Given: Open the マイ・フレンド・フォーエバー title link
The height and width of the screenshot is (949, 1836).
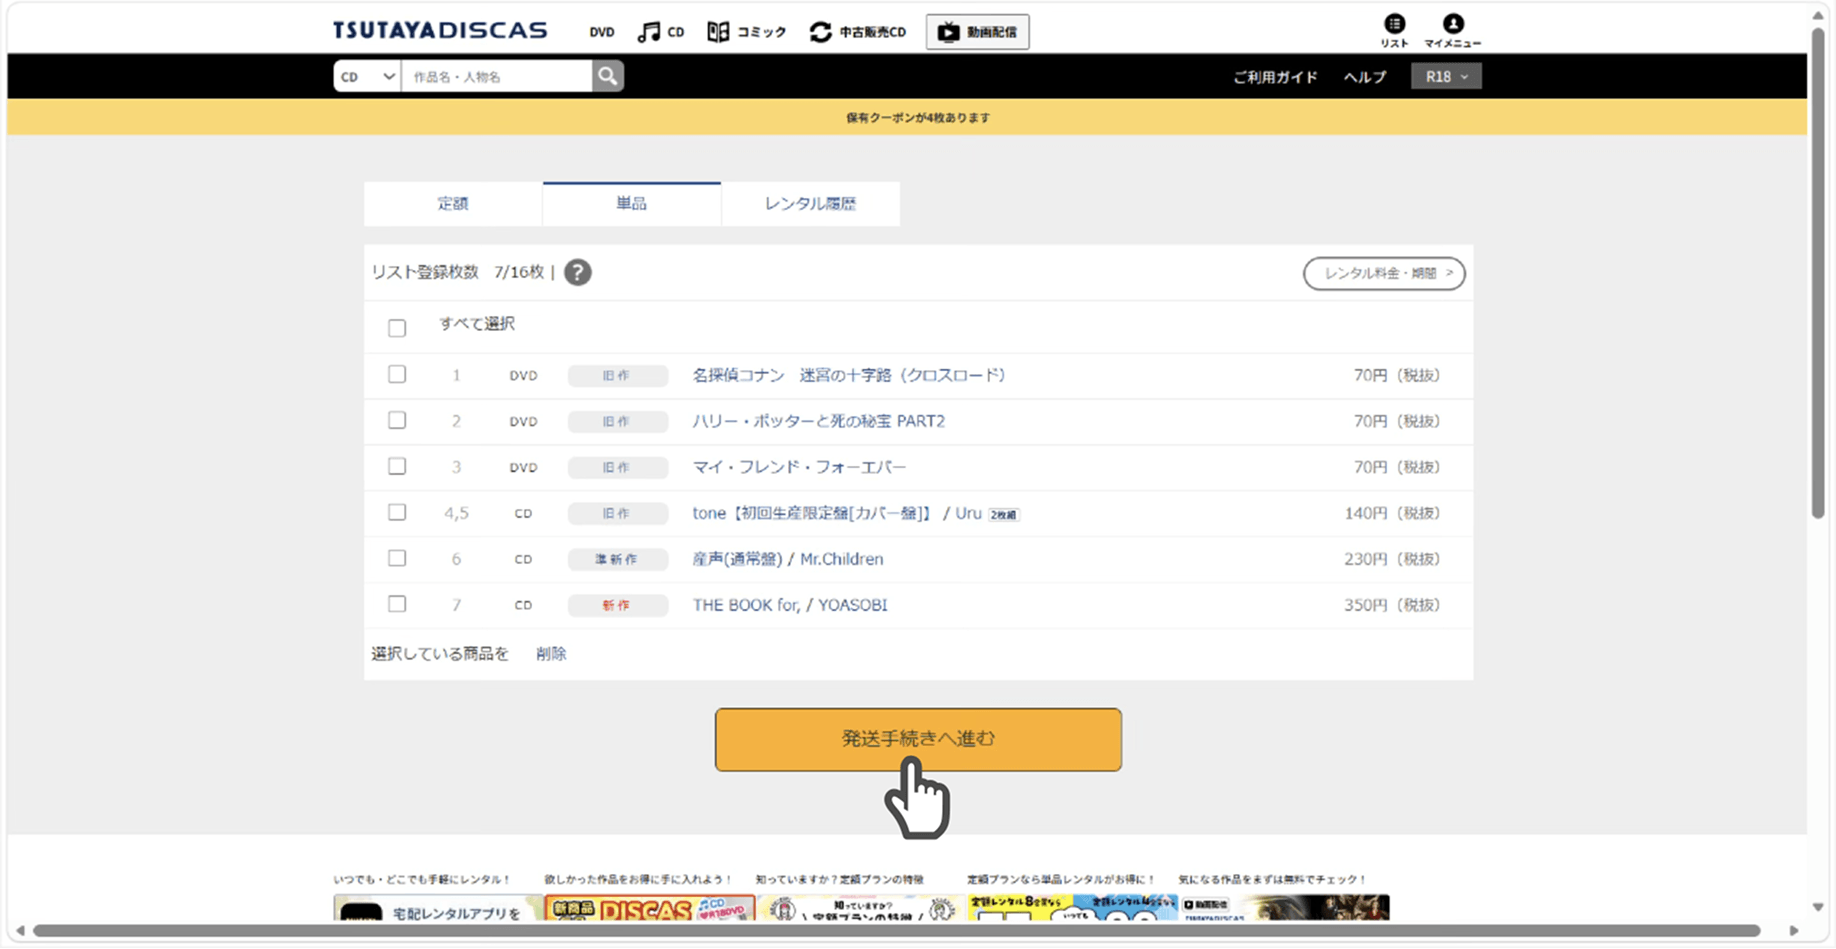Looking at the screenshot, I should (x=799, y=467).
